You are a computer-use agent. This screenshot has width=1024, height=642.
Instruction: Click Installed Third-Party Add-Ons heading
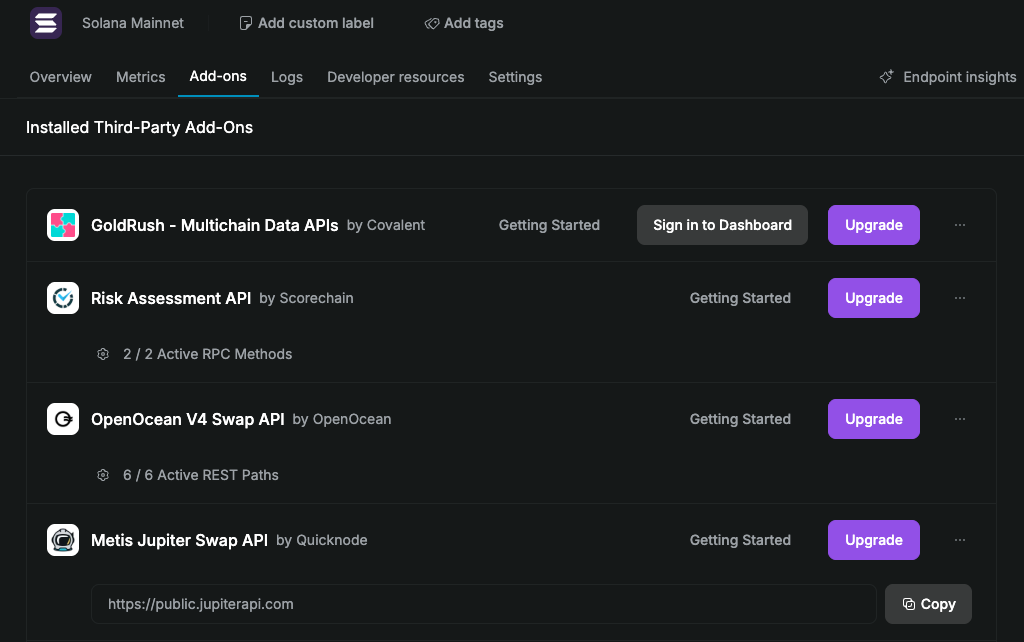click(139, 127)
